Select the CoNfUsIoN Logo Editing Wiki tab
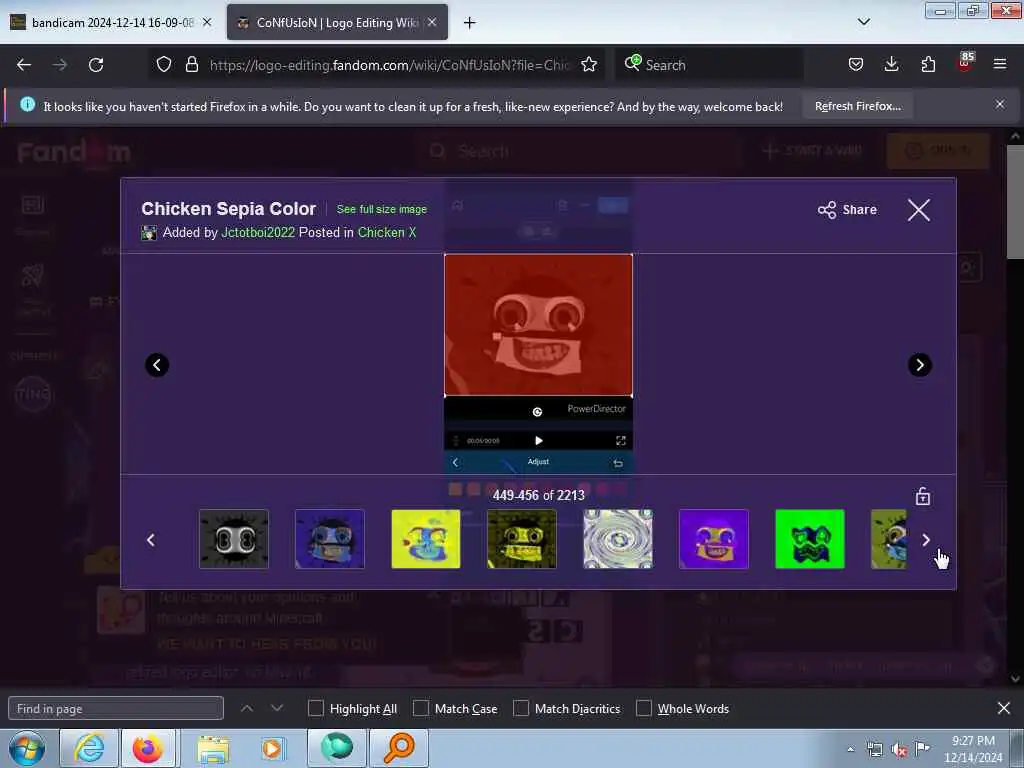This screenshot has height=768, width=1024. coord(336,23)
